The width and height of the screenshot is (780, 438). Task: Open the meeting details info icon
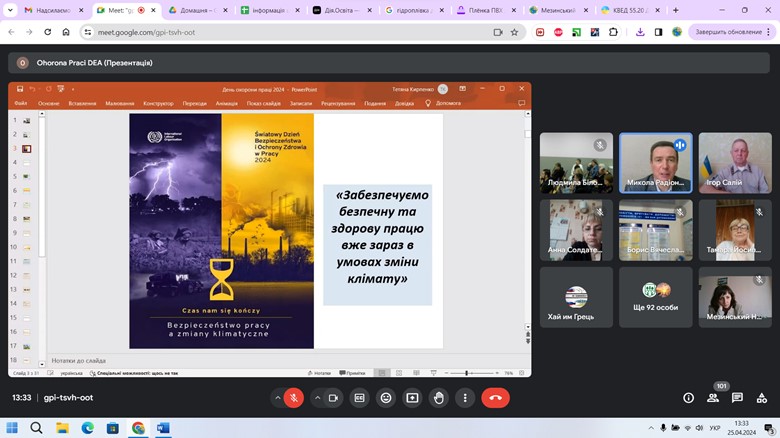click(688, 398)
